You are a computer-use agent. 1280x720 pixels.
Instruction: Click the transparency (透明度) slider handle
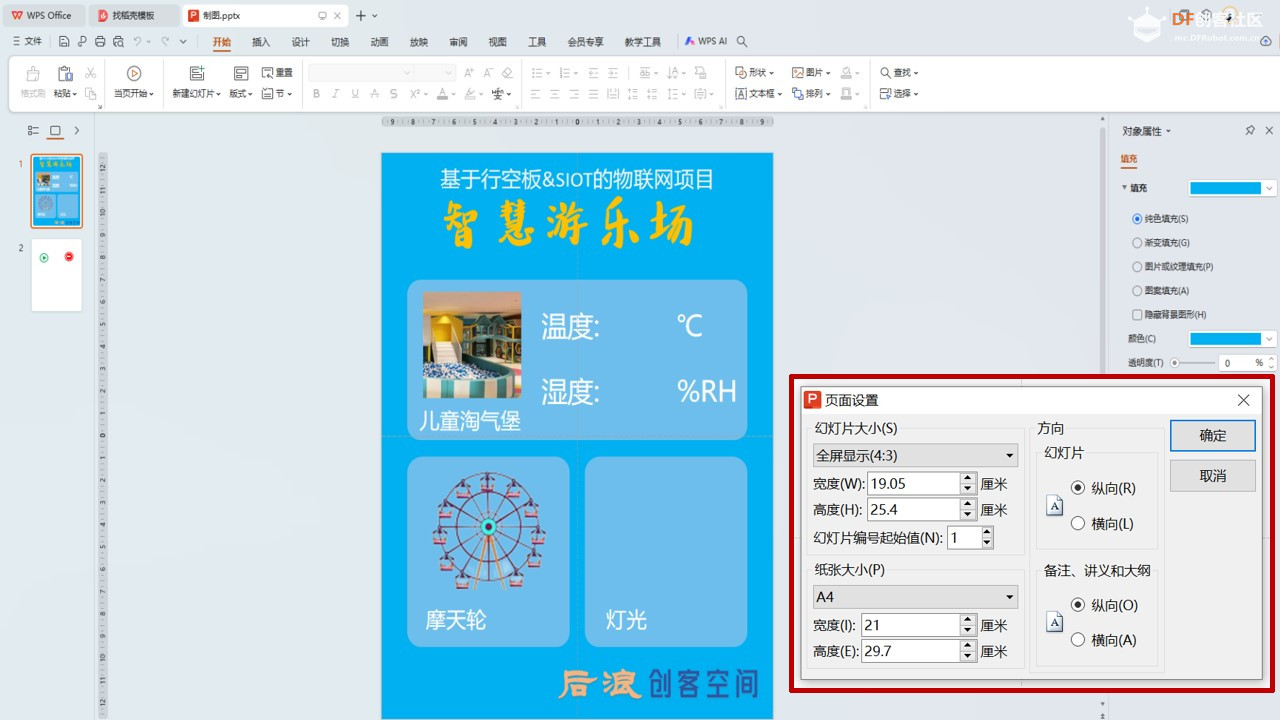click(1174, 363)
